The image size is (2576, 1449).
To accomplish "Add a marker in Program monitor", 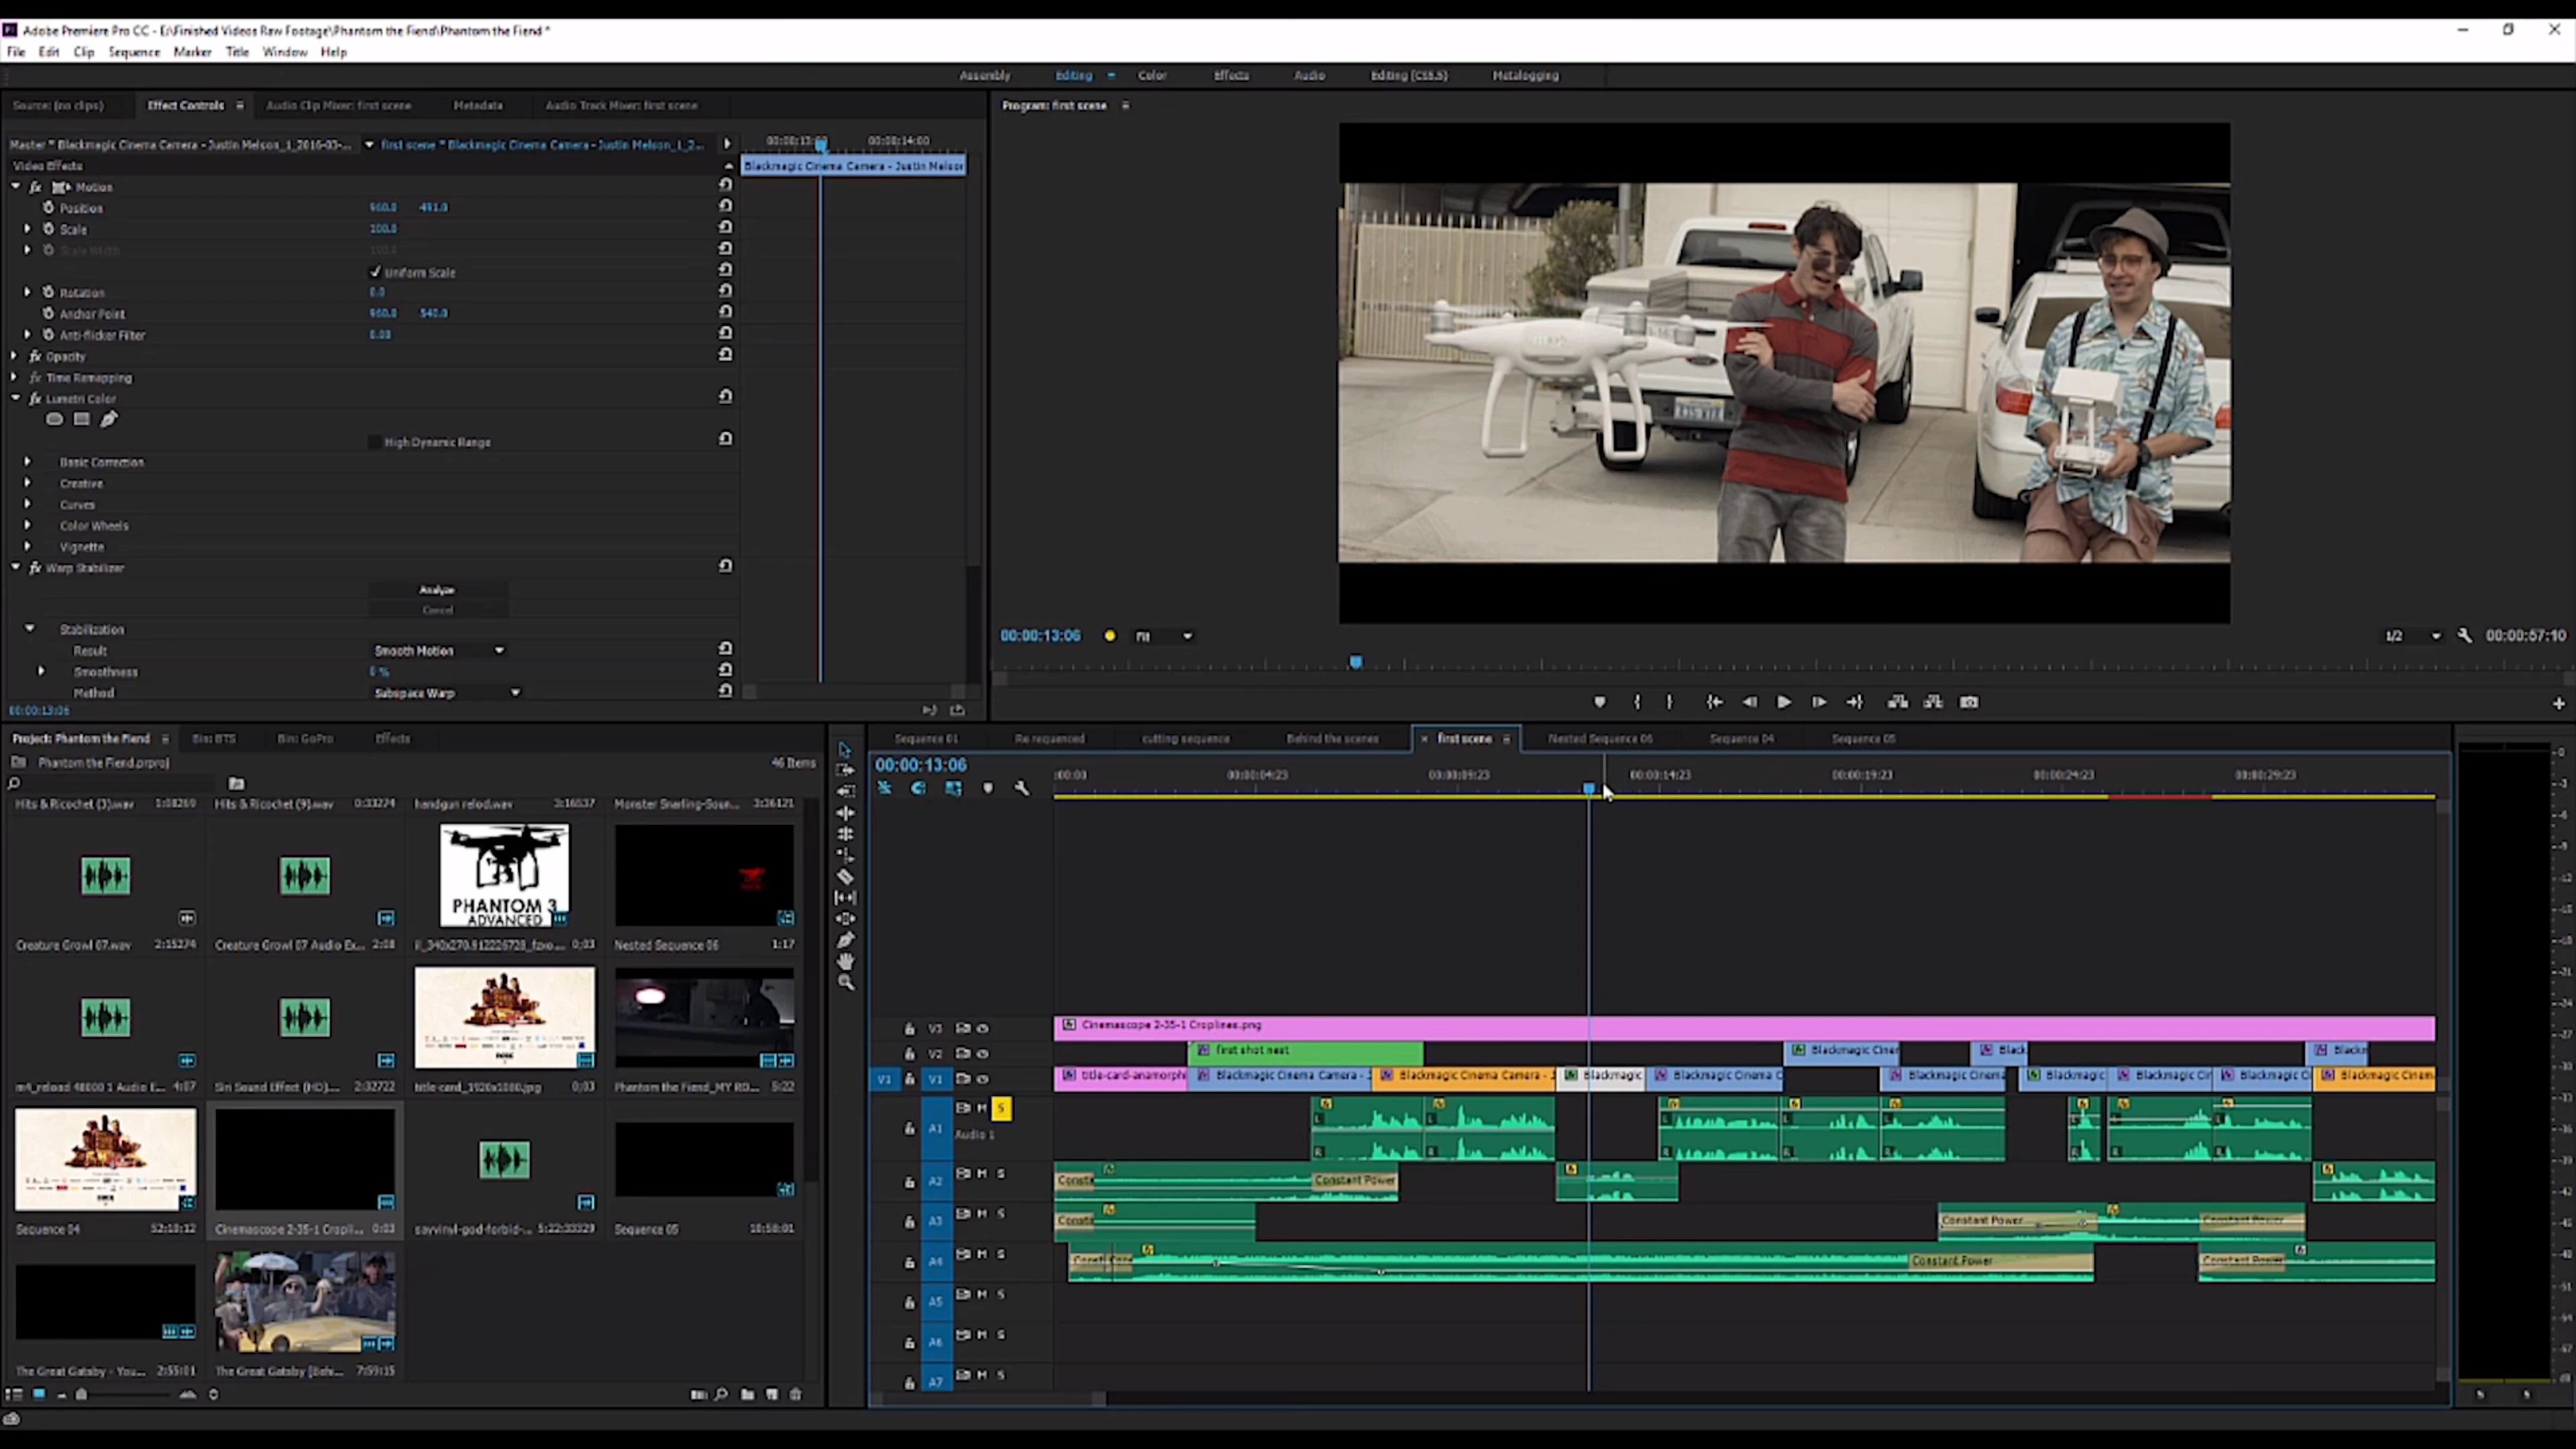I will pyautogui.click(x=1599, y=702).
